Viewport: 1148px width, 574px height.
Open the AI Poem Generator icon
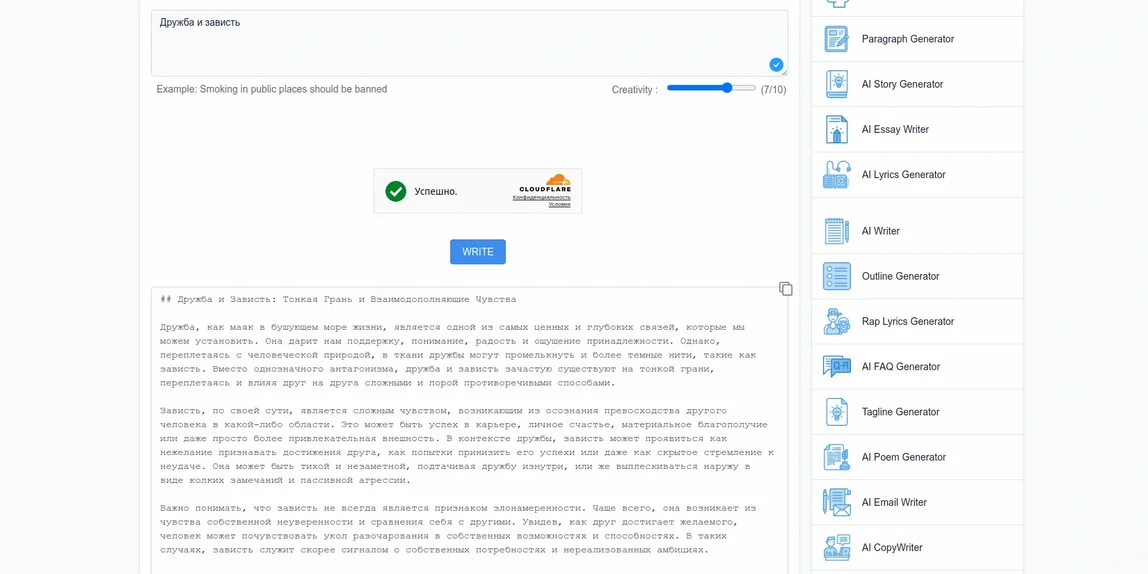tap(836, 458)
